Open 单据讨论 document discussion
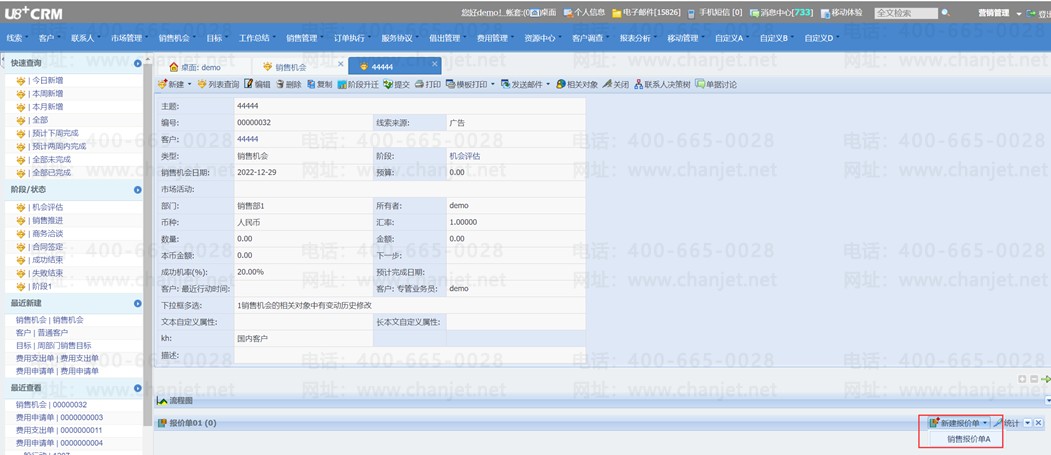This screenshot has height=455, width=1051. pyautogui.click(x=716, y=84)
